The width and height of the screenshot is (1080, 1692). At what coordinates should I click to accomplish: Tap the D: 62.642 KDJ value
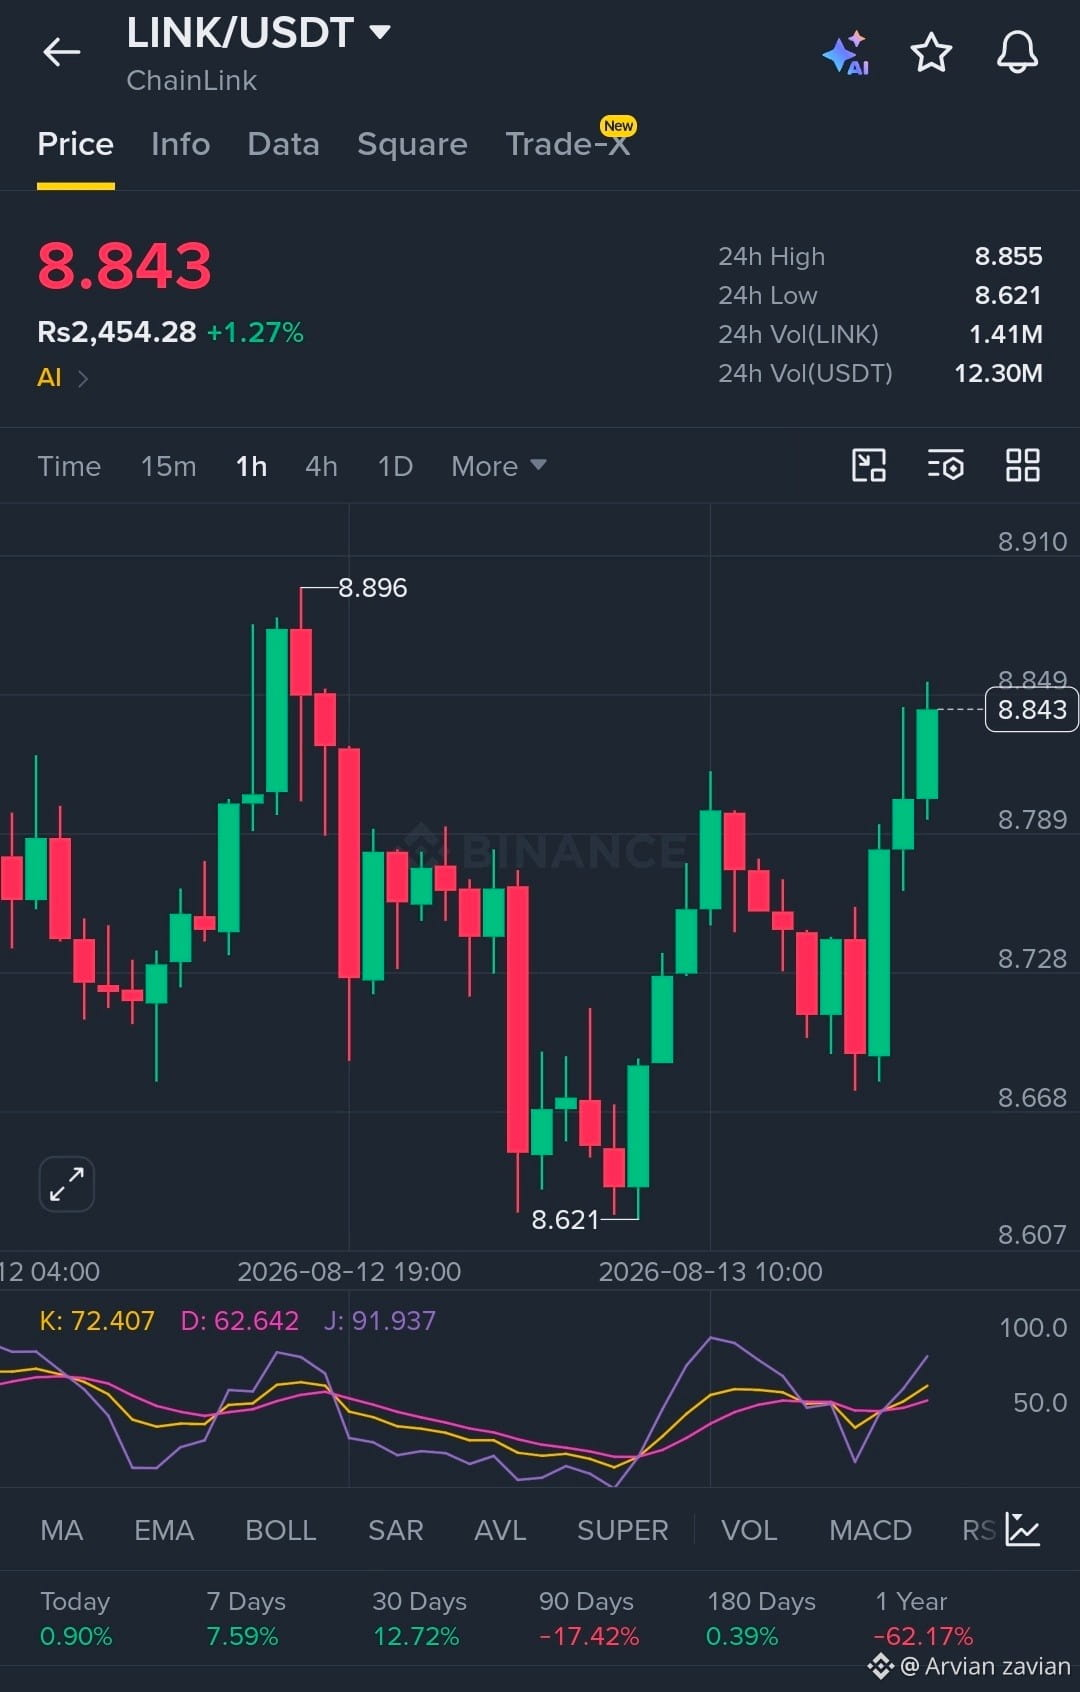click(x=239, y=1321)
